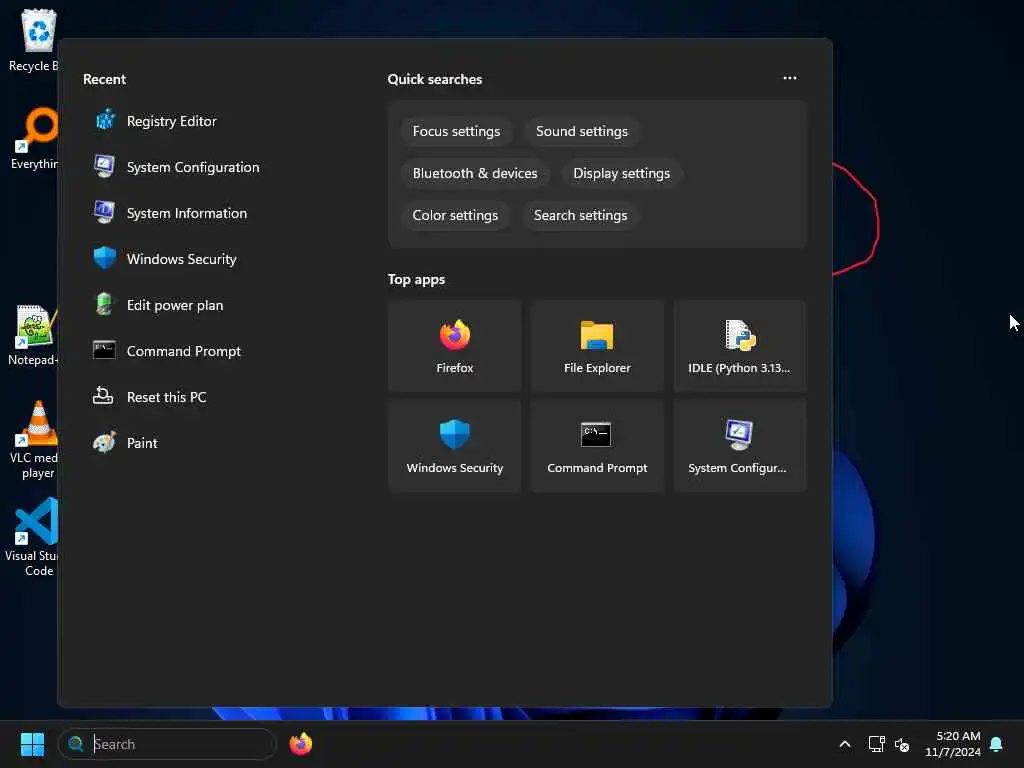Open the Color settings quick search
The height and width of the screenshot is (768, 1024).
pos(455,215)
